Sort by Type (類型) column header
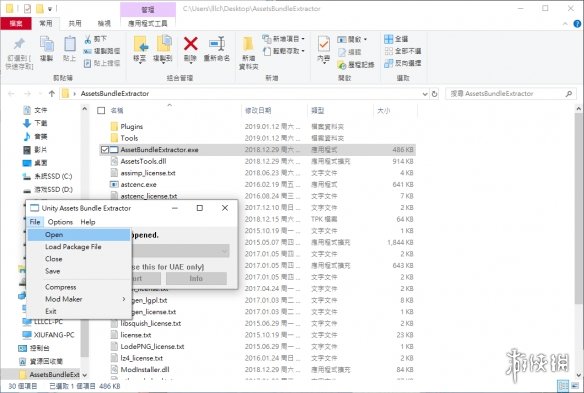 tap(340, 111)
